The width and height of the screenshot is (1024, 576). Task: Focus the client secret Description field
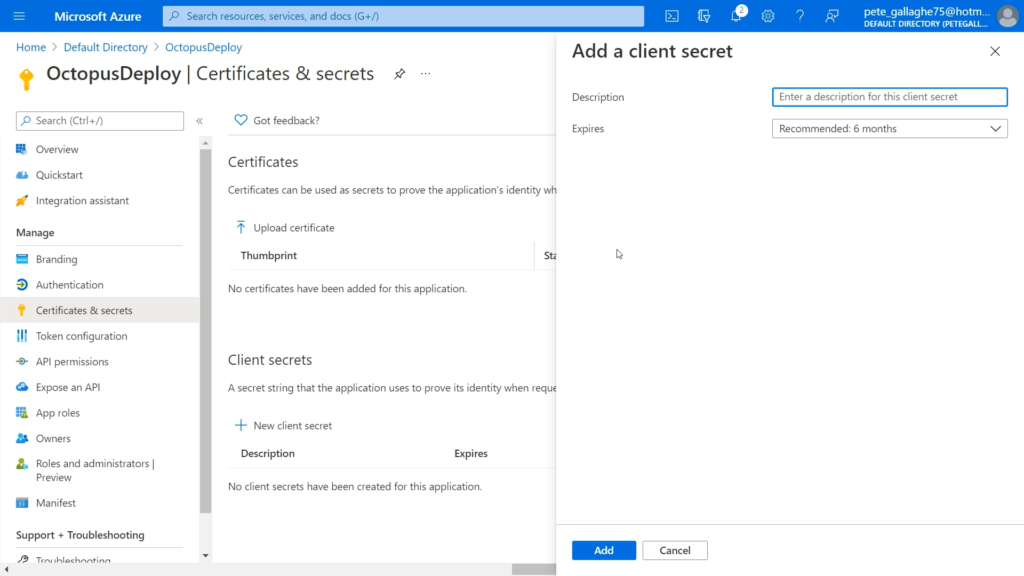(x=889, y=97)
